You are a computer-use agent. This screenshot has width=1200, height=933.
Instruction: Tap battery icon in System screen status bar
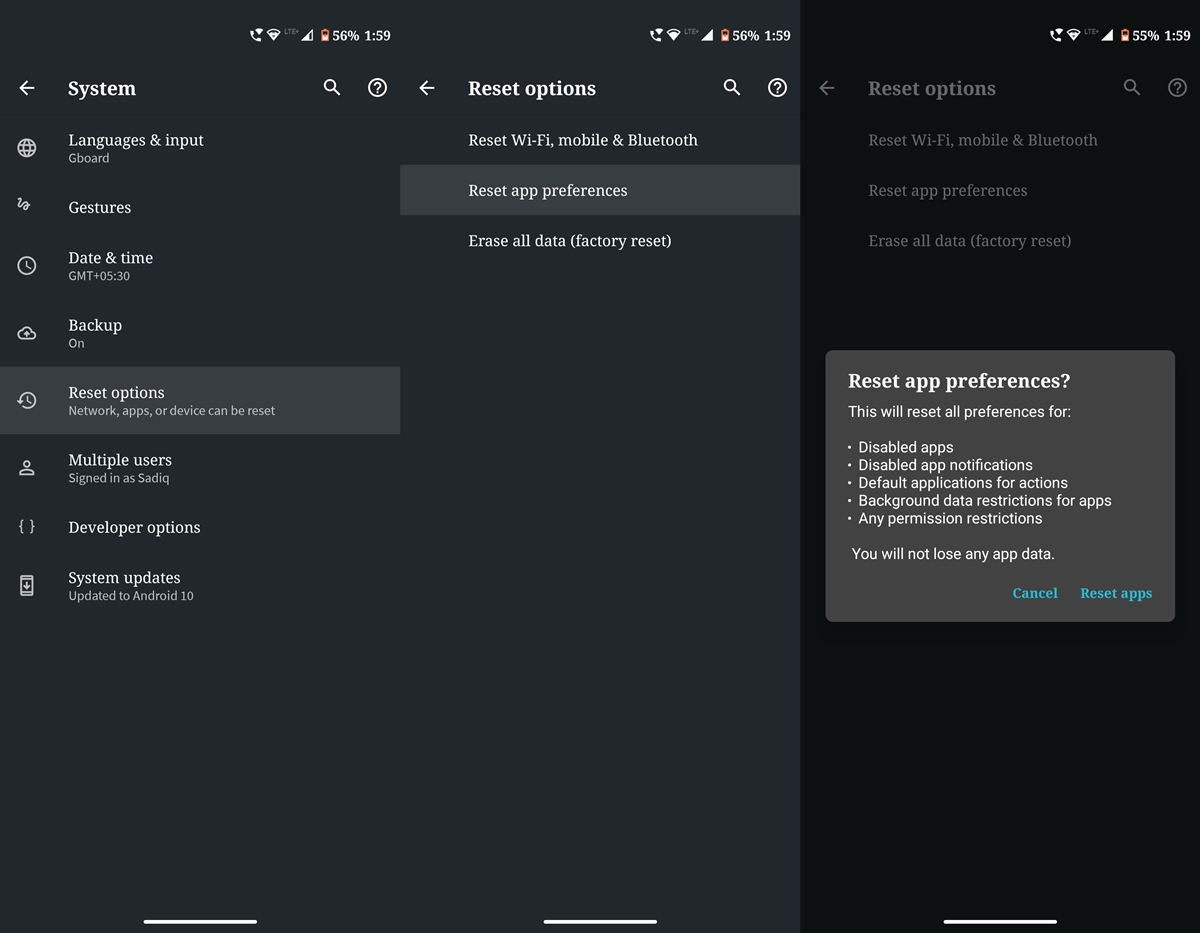pyautogui.click(x=324, y=35)
